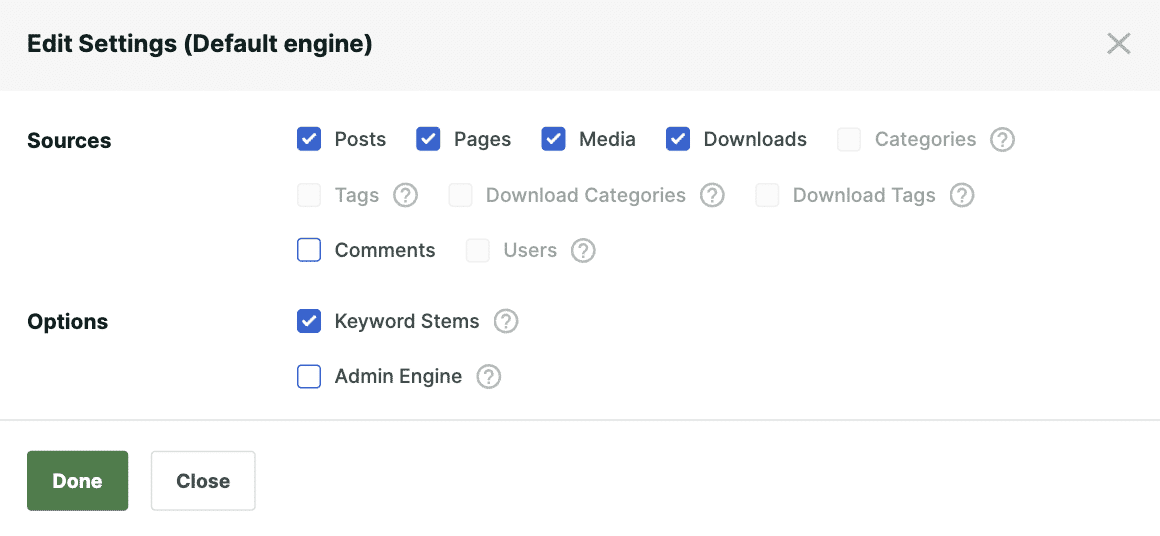Click the Download Tags checkbox
This screenshot has height=536, width=1160.
pos(767,195)
